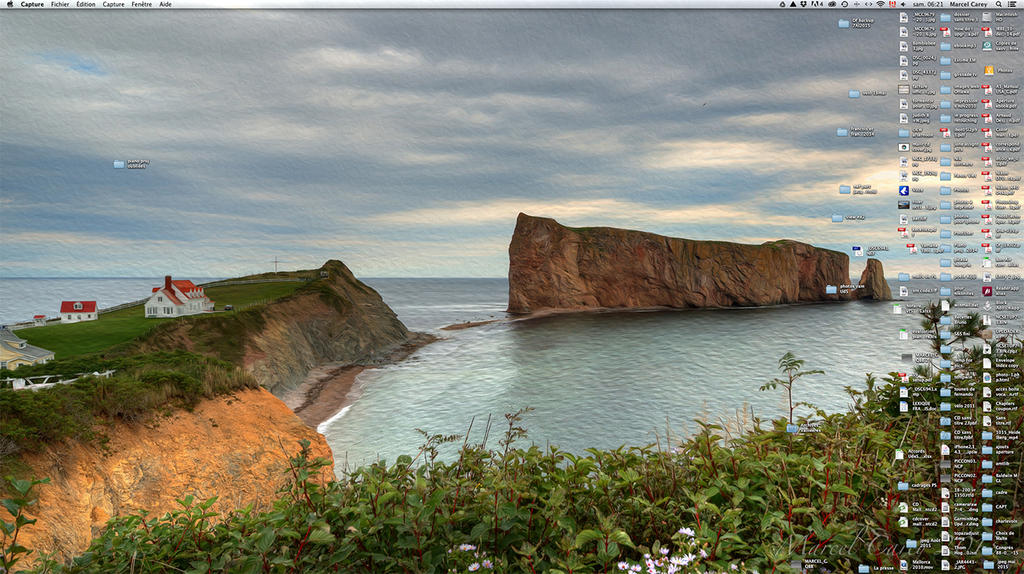Click the Wi-Fi status icon
This screenshot has height=574, width=1024.
[x=880, y=5]
